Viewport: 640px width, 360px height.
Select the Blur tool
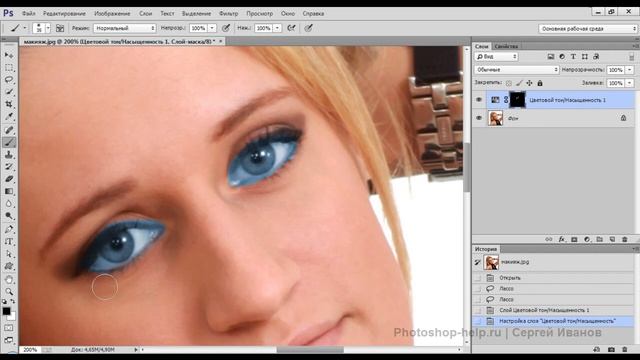9,204
